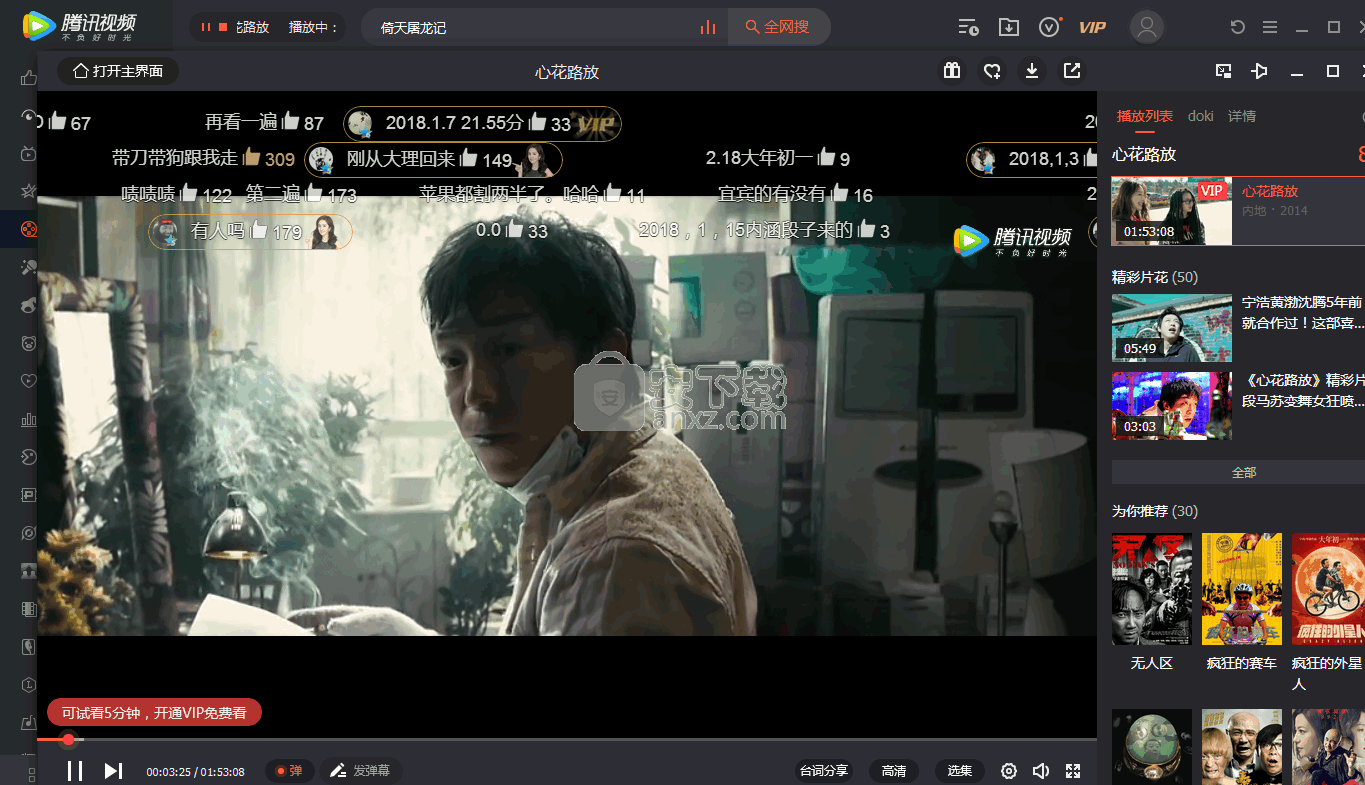Viewport: 1365px width, 785px height.
Task: Click the playback time 00:03:25 / 01:53:08
Action: (195, 772)
